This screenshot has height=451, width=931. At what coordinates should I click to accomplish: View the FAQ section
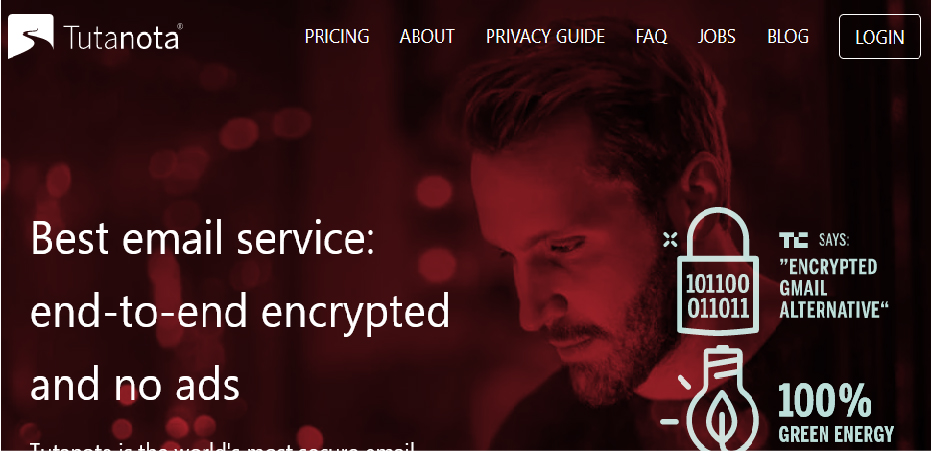click(651, 37)
